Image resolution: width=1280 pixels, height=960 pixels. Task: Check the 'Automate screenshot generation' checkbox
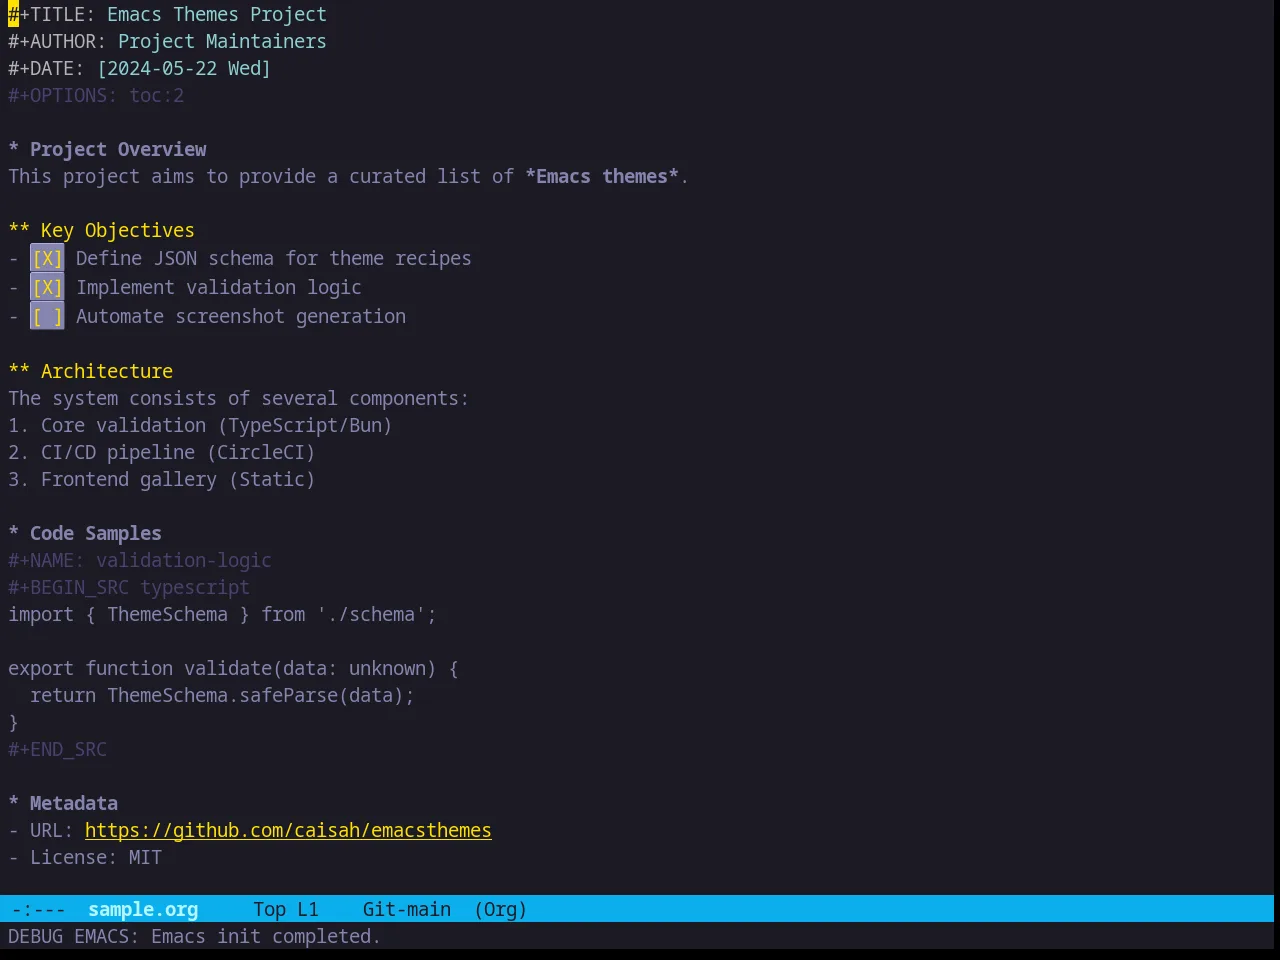47,317
